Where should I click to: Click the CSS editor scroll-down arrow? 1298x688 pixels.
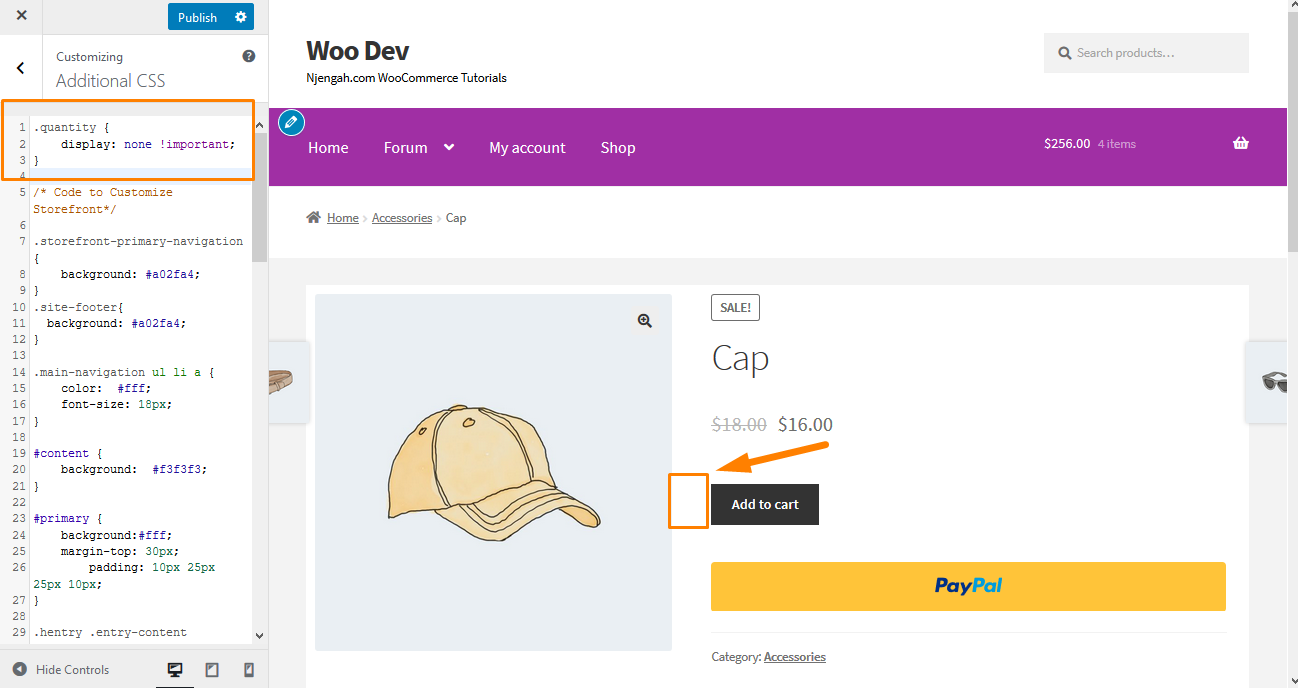[260, 634]
